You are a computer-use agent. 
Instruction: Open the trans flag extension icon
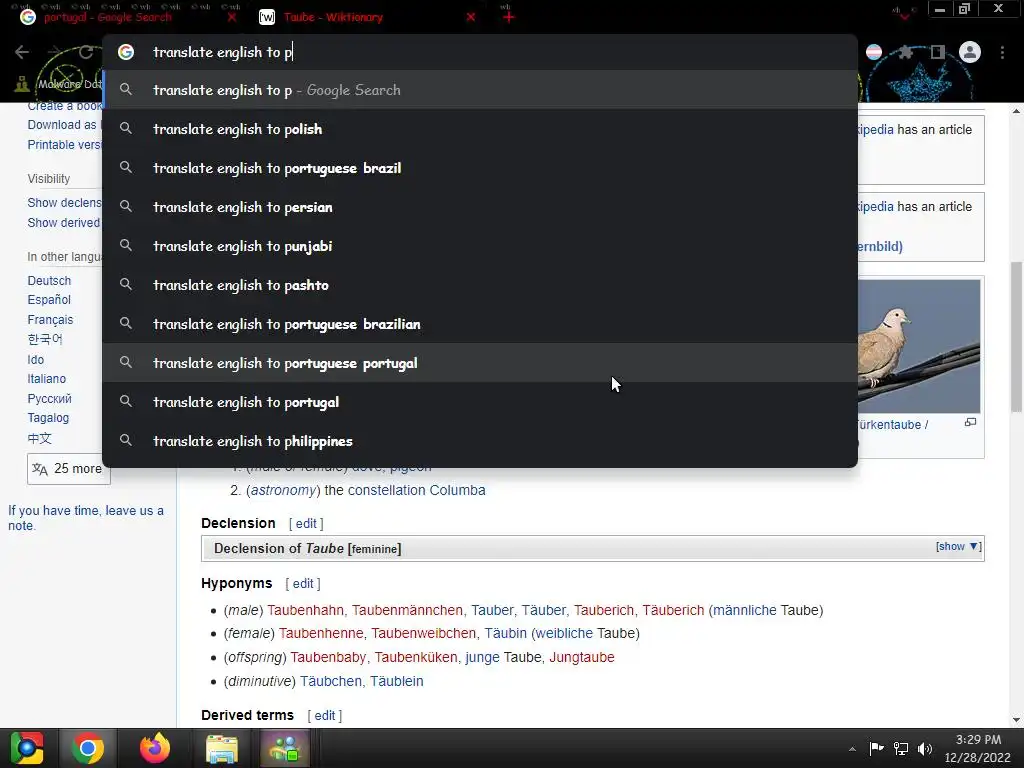click(x=874, y=52)
